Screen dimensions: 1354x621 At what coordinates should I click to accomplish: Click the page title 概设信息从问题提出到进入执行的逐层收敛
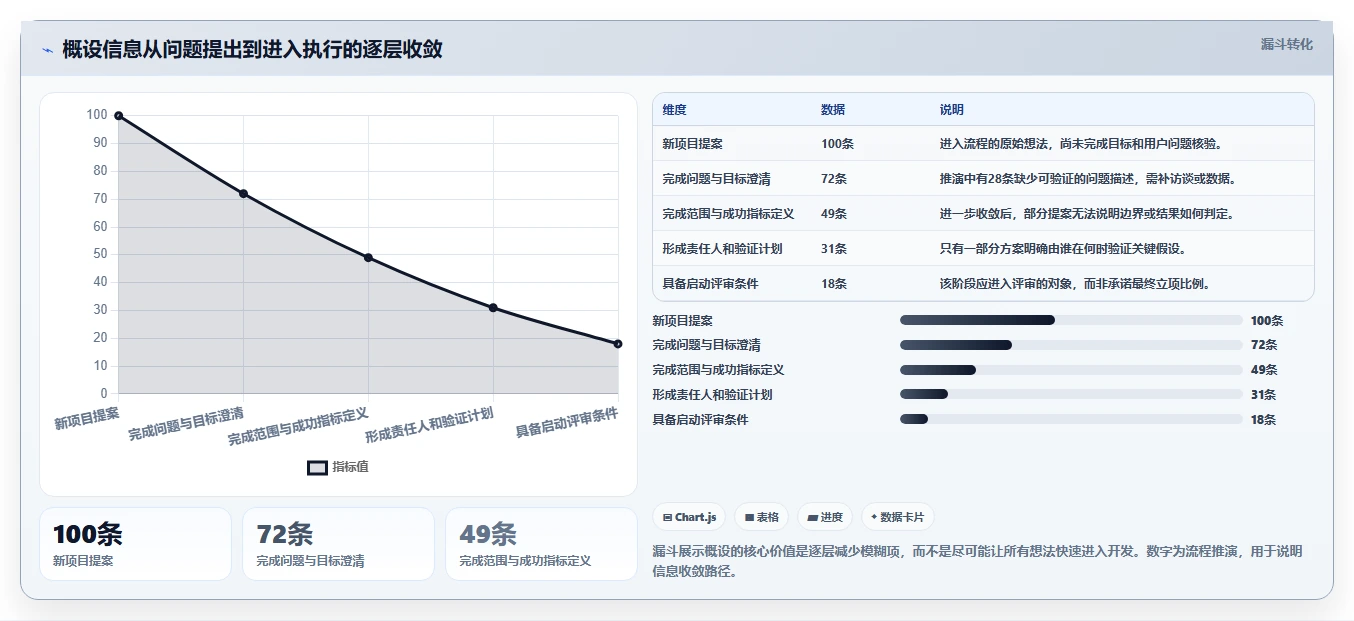point(252,49)
